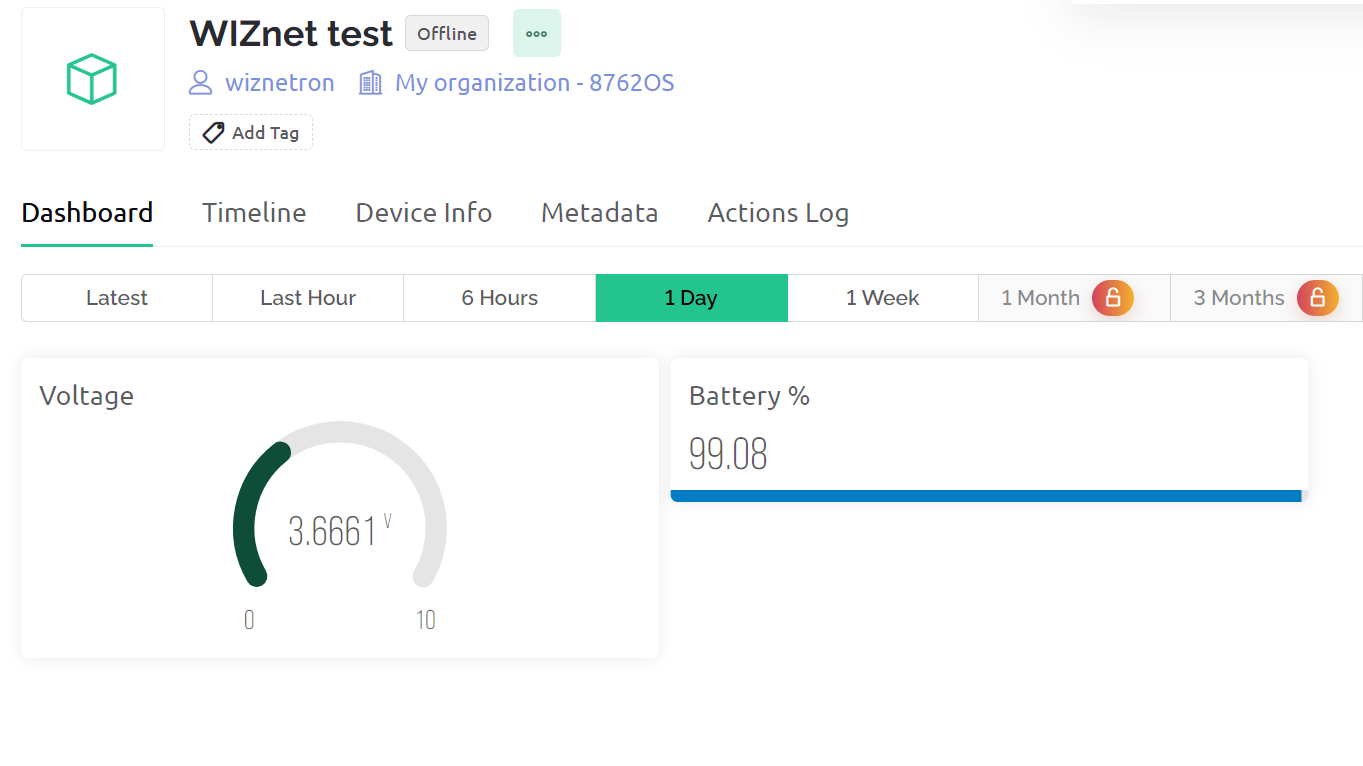Switch to the Timeline tab

[x=254, y=213]
